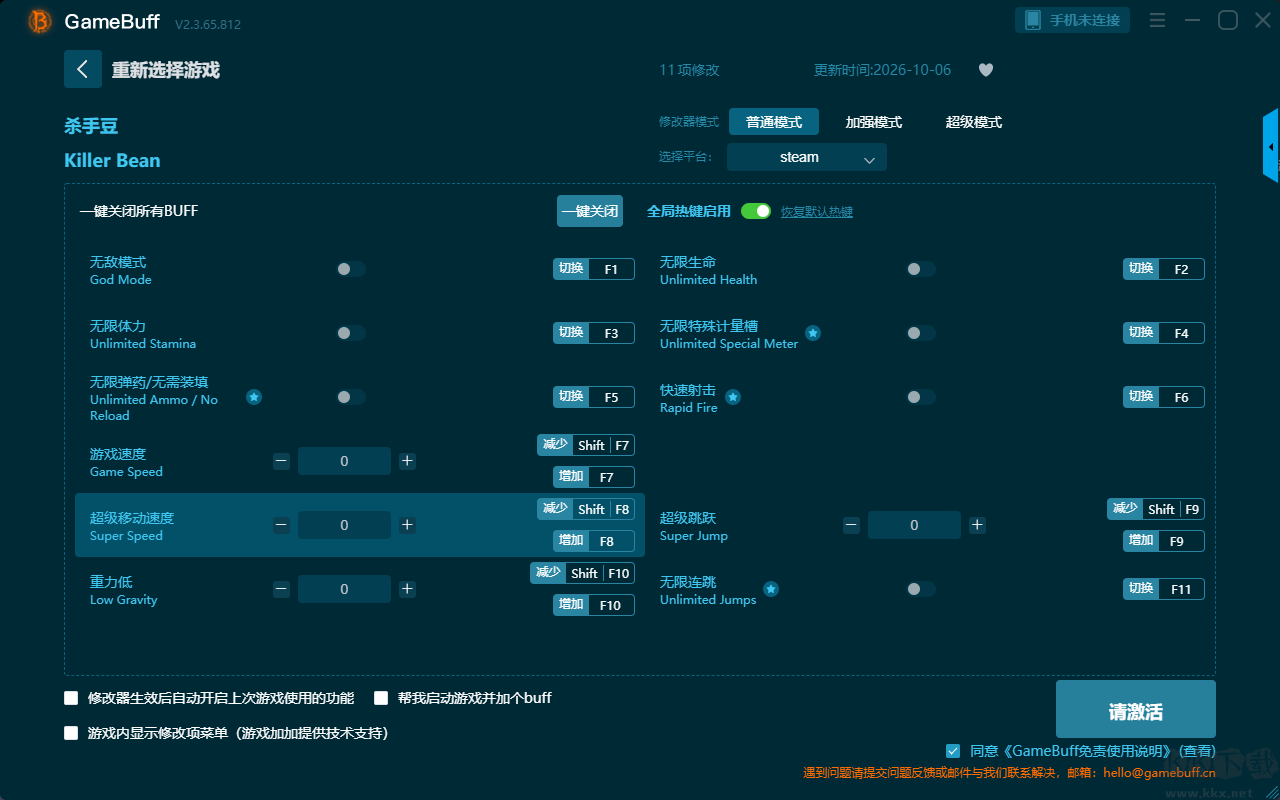Image resolution: width=1280 pixels, height=800 pixels.
Task: Open the (查看) disclaimer link
Action: pyautogui.click(x=1197, y=751)
